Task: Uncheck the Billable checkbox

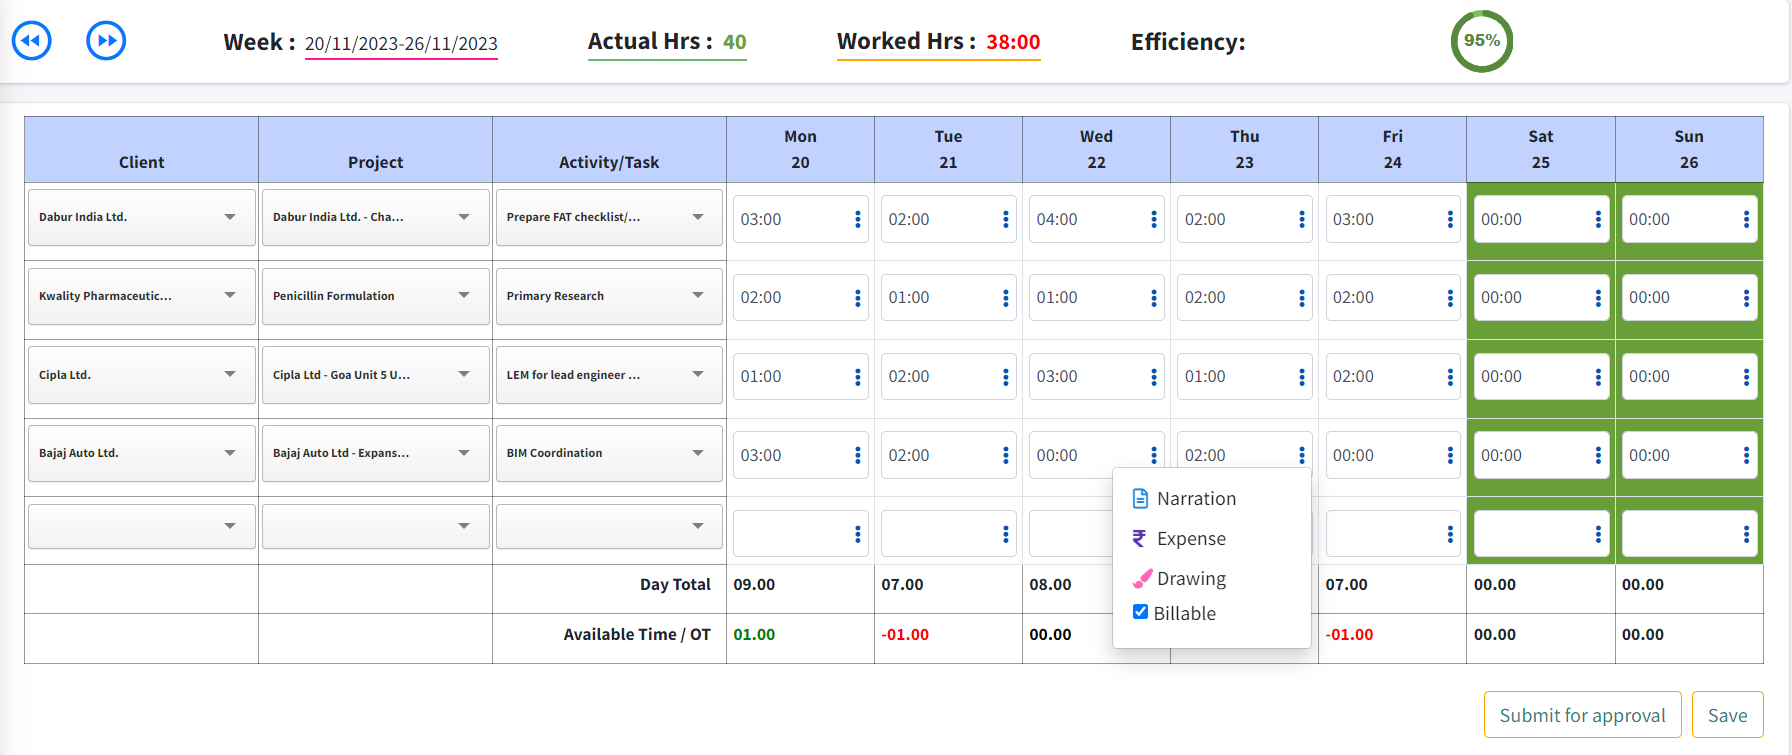Action: click(1140, 612)
